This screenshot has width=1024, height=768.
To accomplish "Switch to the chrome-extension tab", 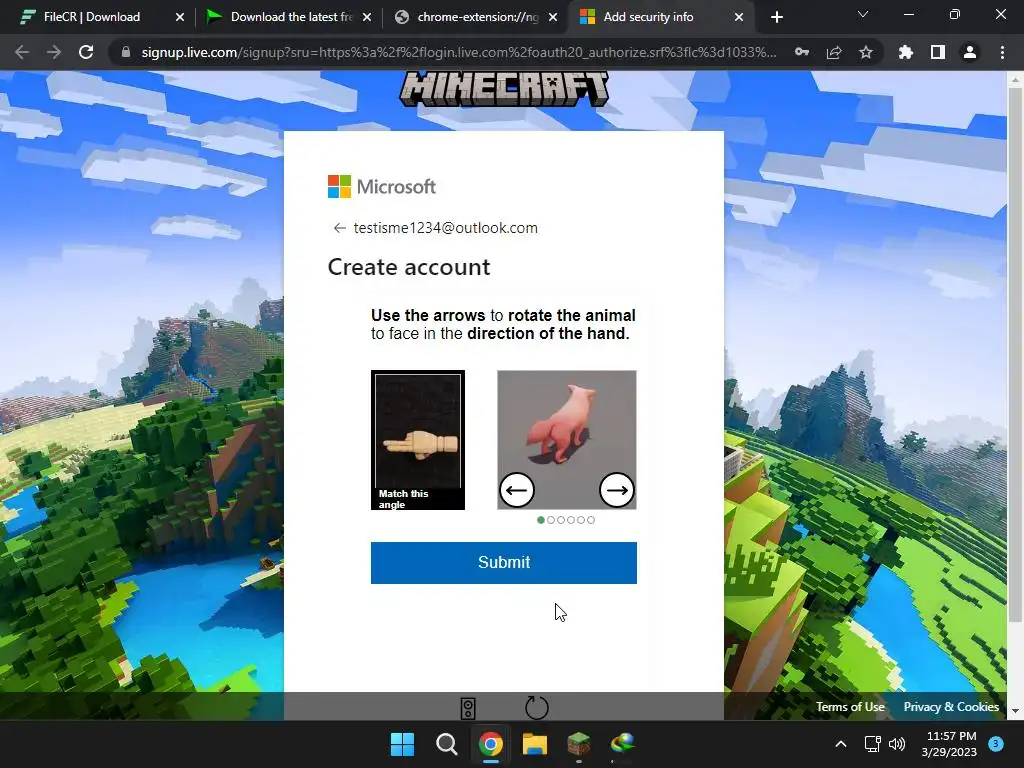I will [x=477, y=17].
